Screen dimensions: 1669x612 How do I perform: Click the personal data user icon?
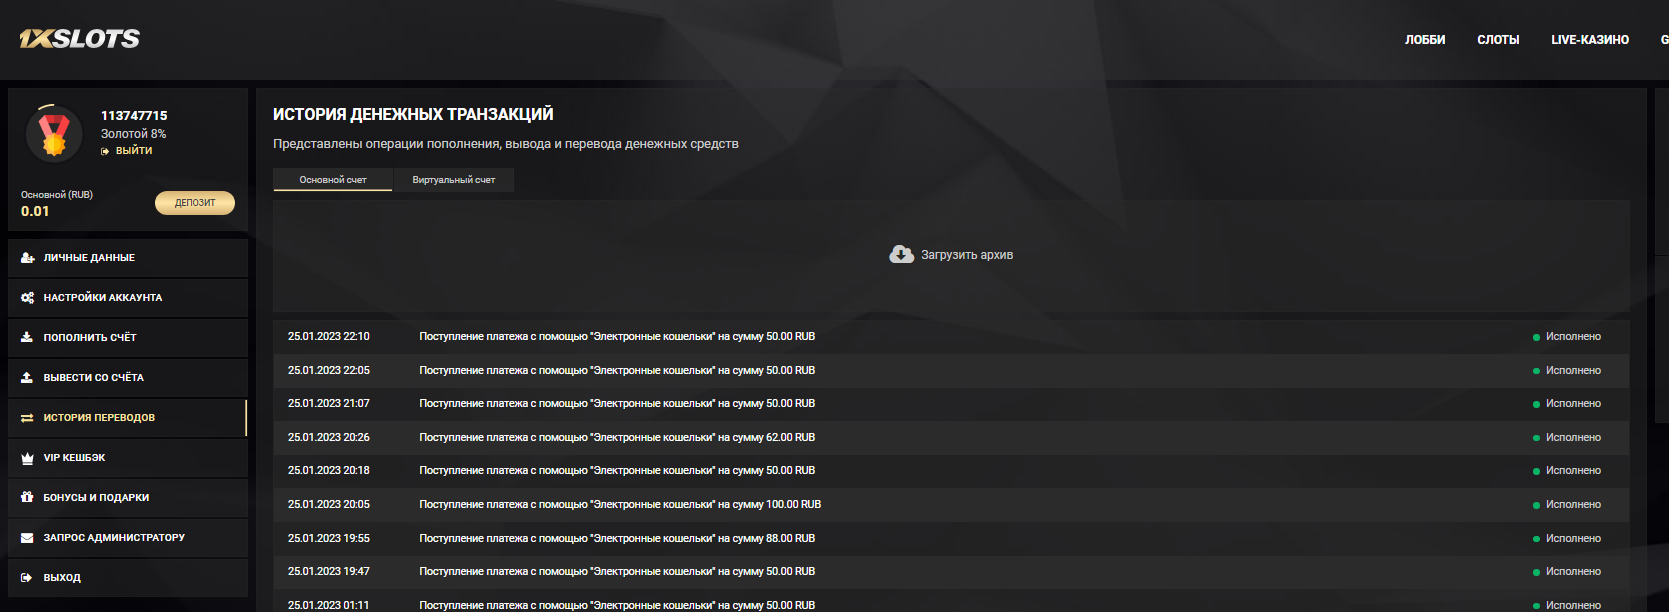[27, 258]
